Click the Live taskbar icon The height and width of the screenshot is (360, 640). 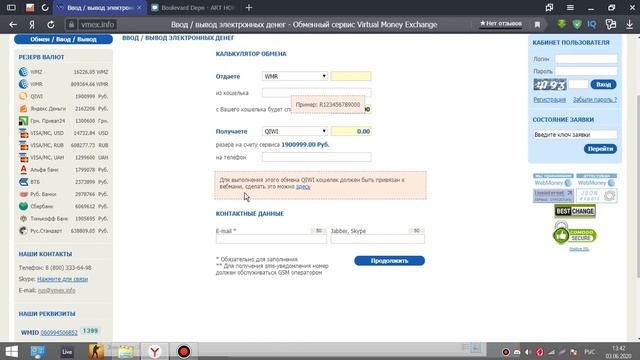[x=67, y=351]
